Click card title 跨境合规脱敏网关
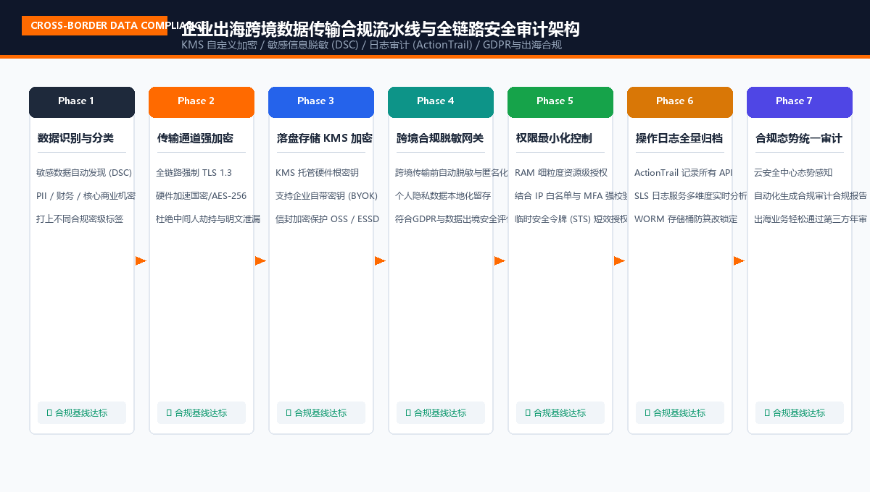Image resolution: width=870 pixels, height=492 pixels. [x=440, y=138]
